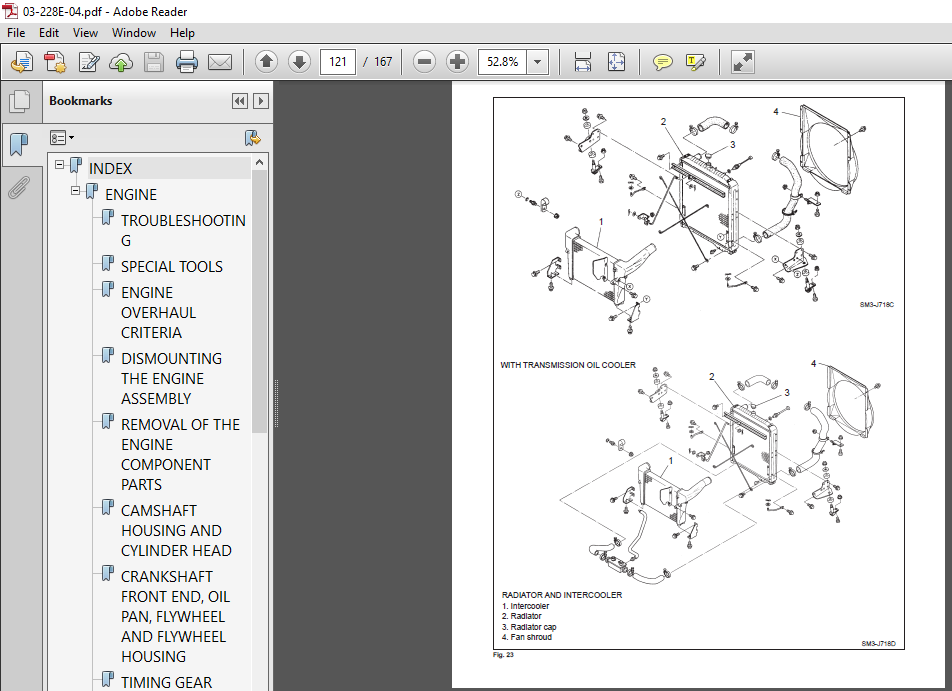Image resolution: width=952 pixels, height=691 pixels.
Task: Open the TROUBLESHOOTING bookmark
Action: coord(183,230)
